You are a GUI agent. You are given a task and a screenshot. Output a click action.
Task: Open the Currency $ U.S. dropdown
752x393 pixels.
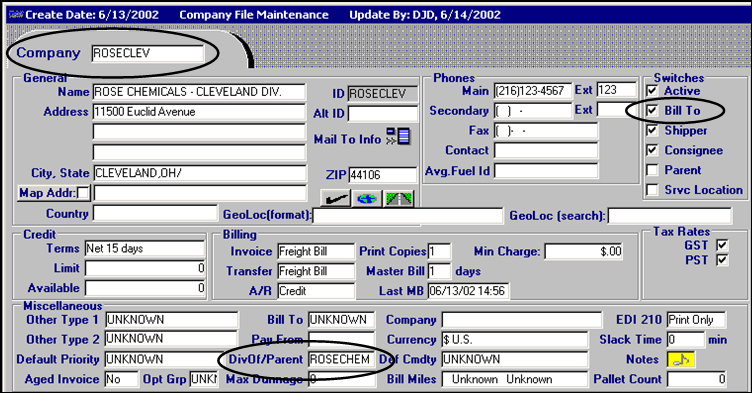(x=515, y=340)
